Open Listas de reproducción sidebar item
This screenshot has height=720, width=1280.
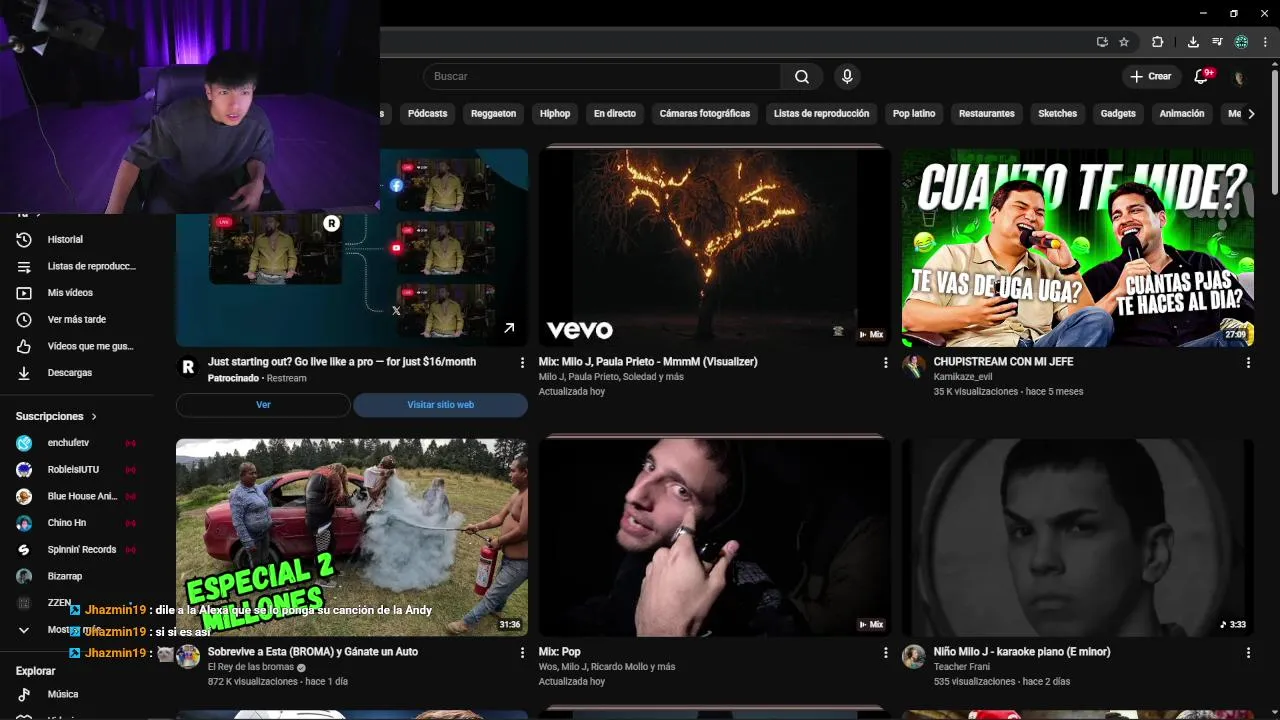(x=76, y=266)
